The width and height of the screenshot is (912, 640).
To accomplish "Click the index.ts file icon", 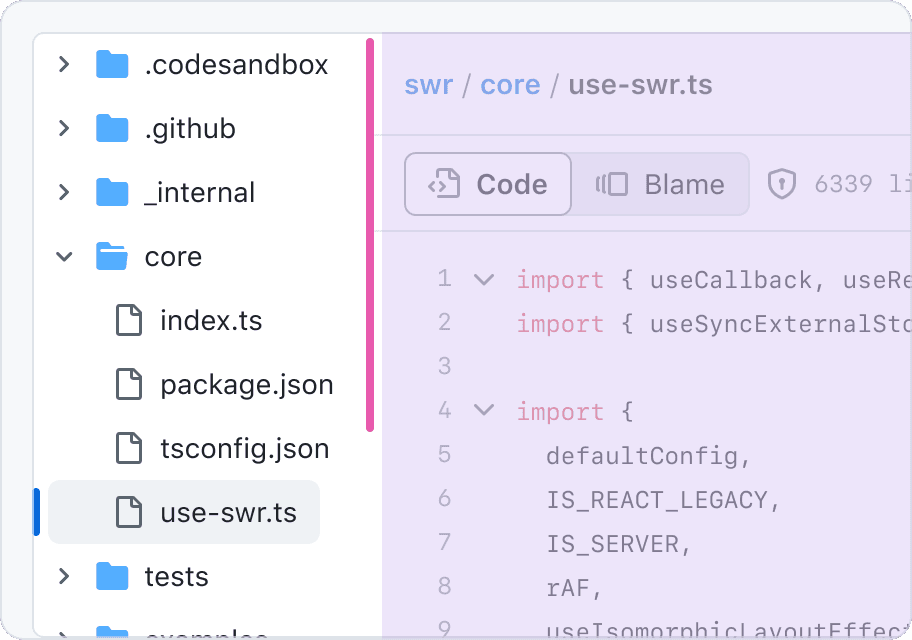I will tap(129, 321).
